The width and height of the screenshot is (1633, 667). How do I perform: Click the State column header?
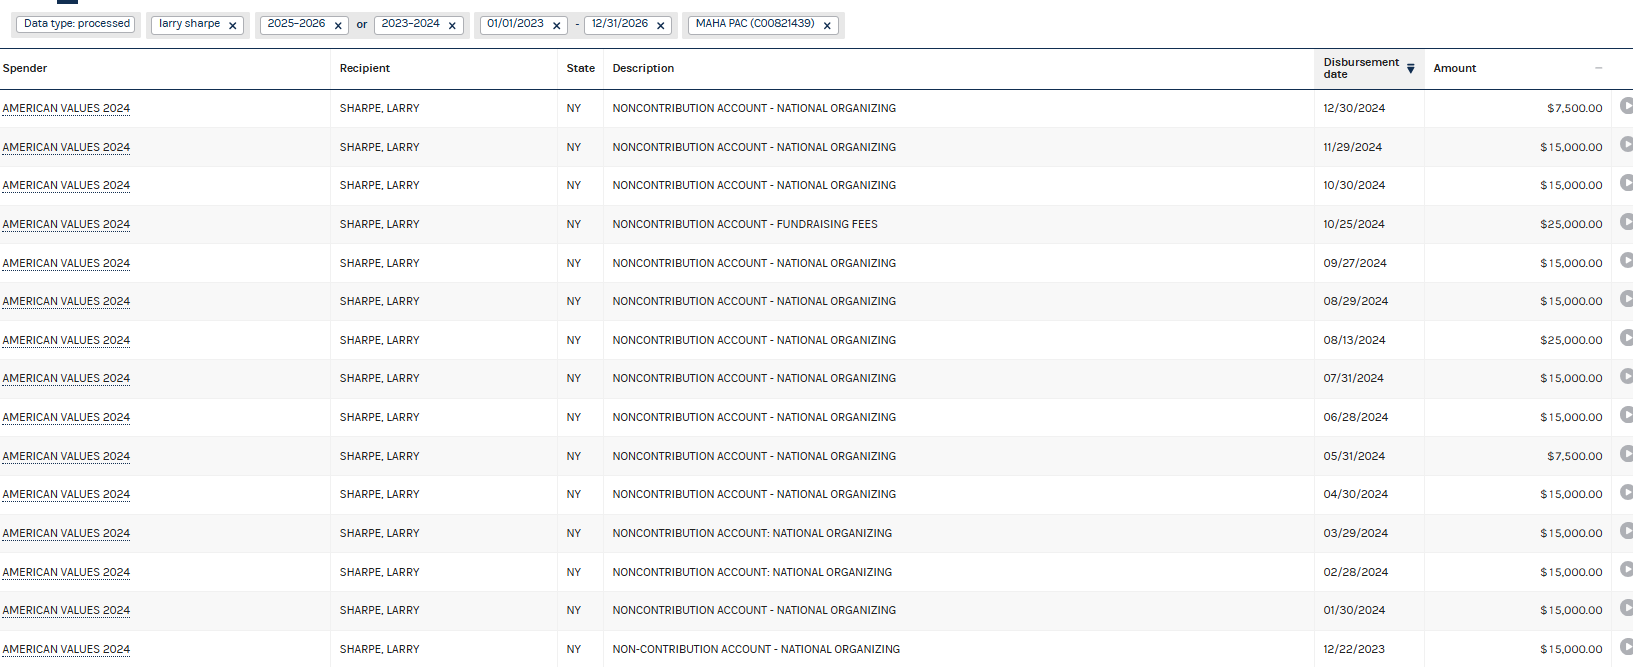click(580, 68)
